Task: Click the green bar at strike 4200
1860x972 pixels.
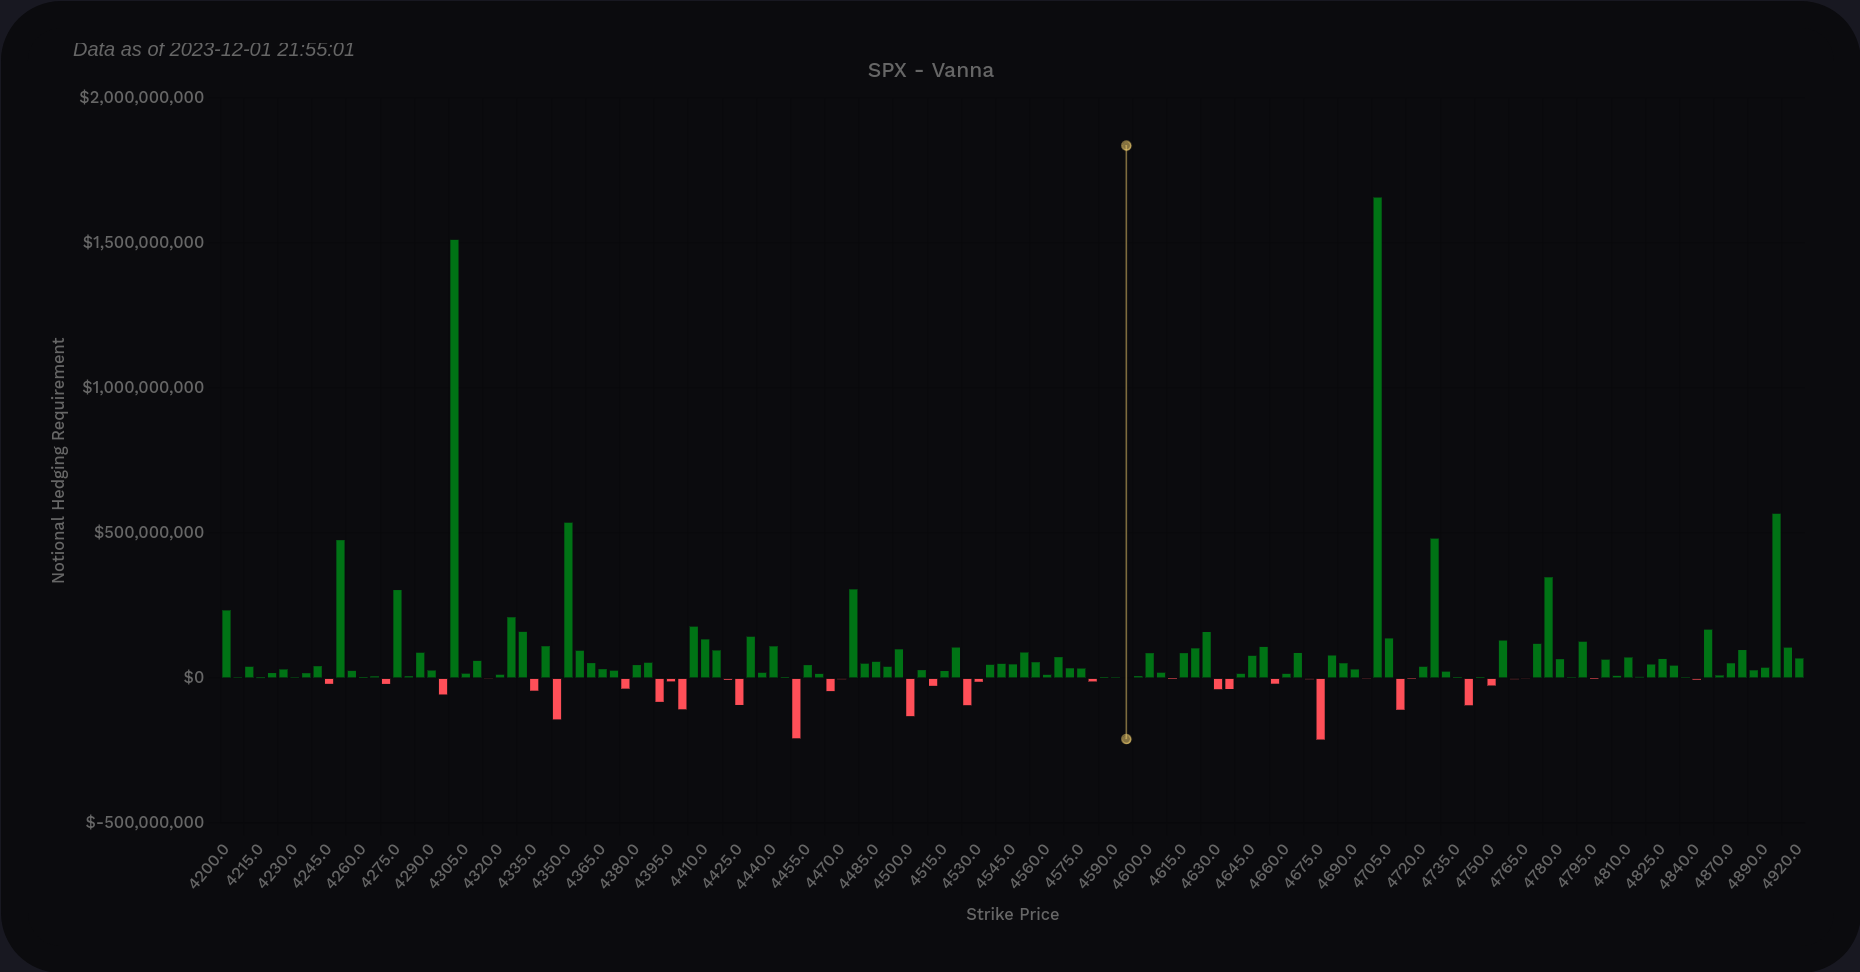Action: coord(226,644)
